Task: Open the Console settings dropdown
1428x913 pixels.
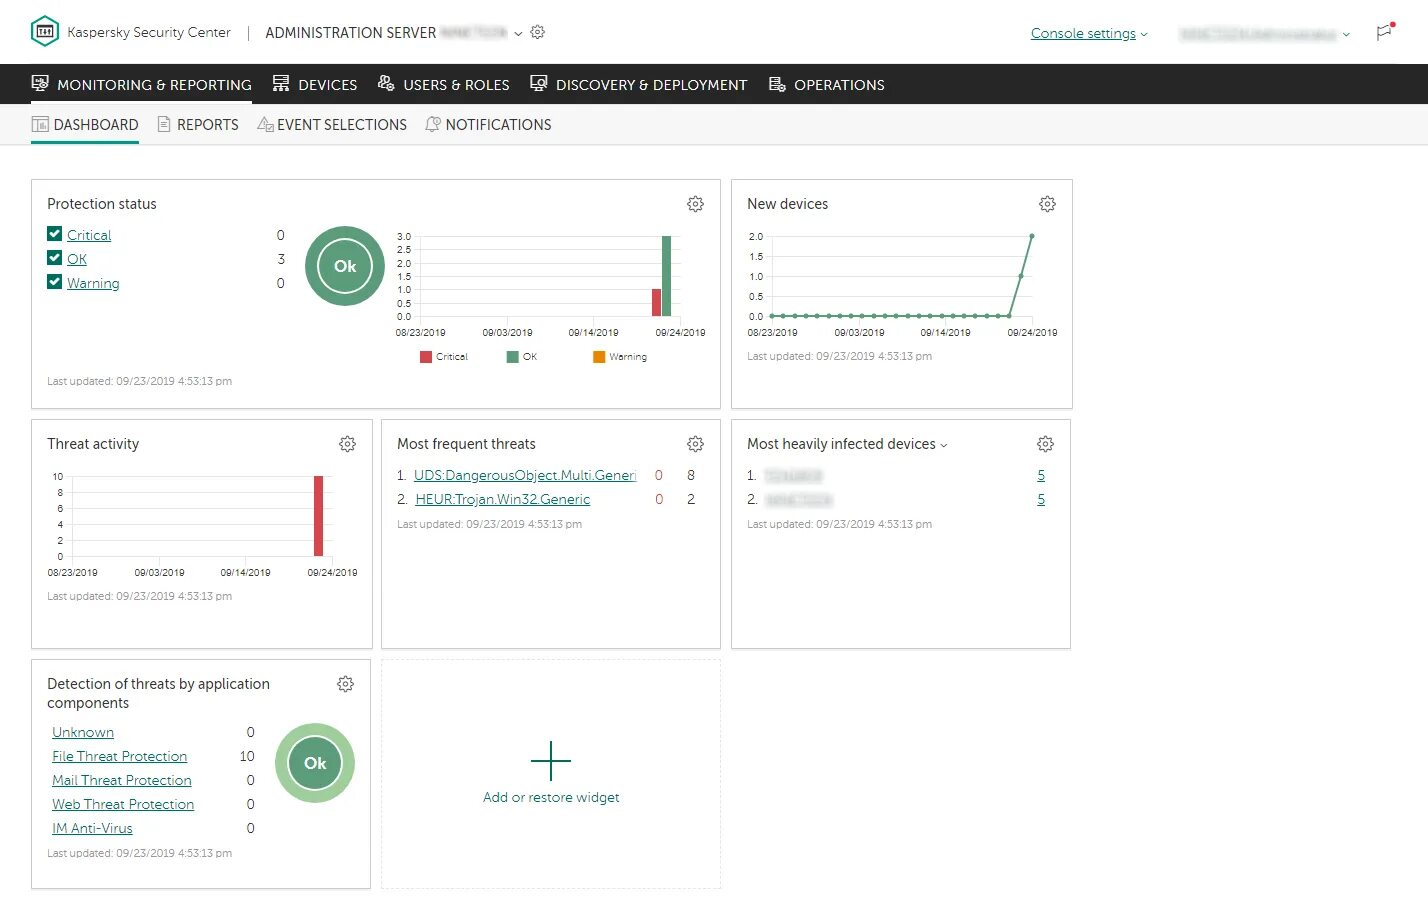Action: (1089, 33)
